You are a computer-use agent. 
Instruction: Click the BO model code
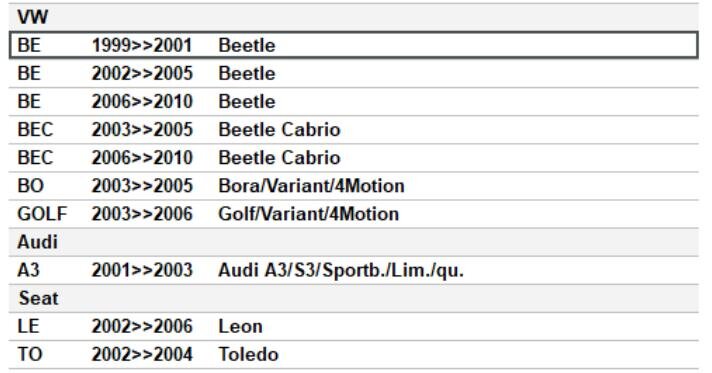pos(30,186)
